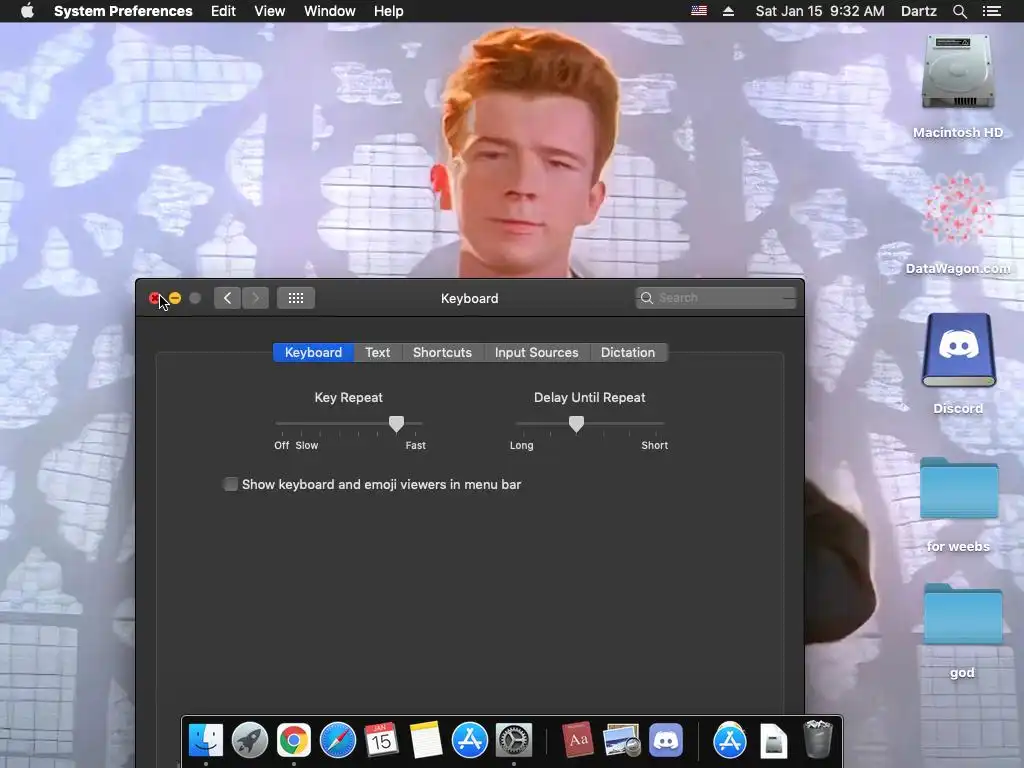Switch to the Text tab
Viewport: 1024px width, 768px height.
[x=377, y=352]
